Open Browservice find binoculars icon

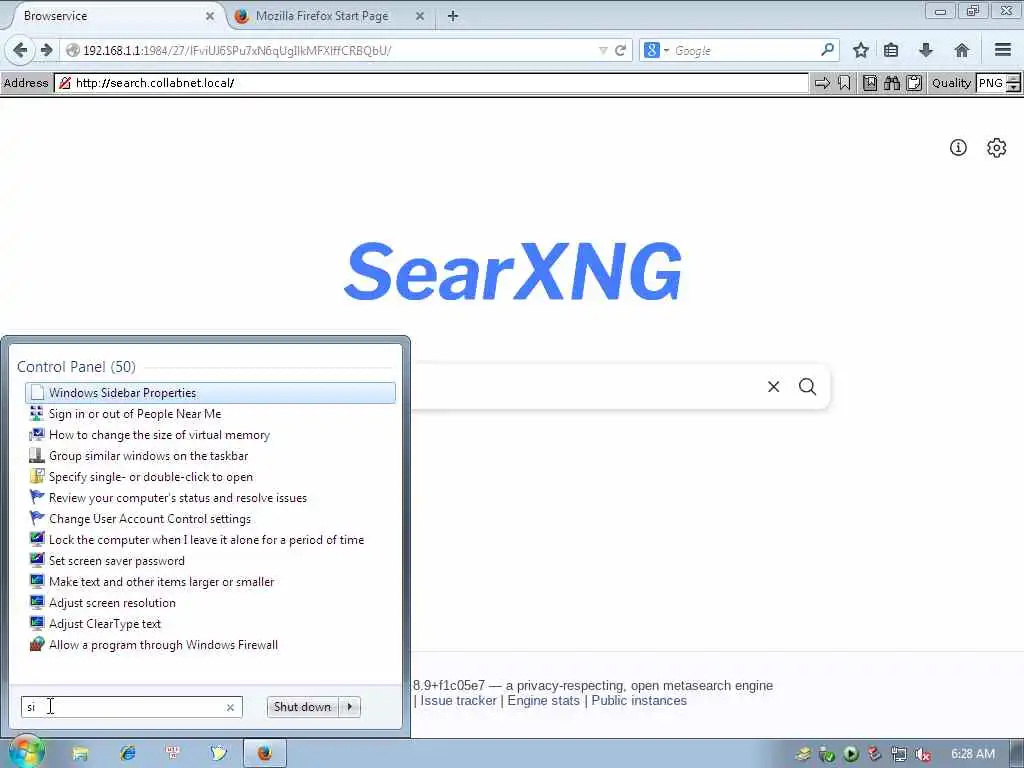(x=892, y=83)
